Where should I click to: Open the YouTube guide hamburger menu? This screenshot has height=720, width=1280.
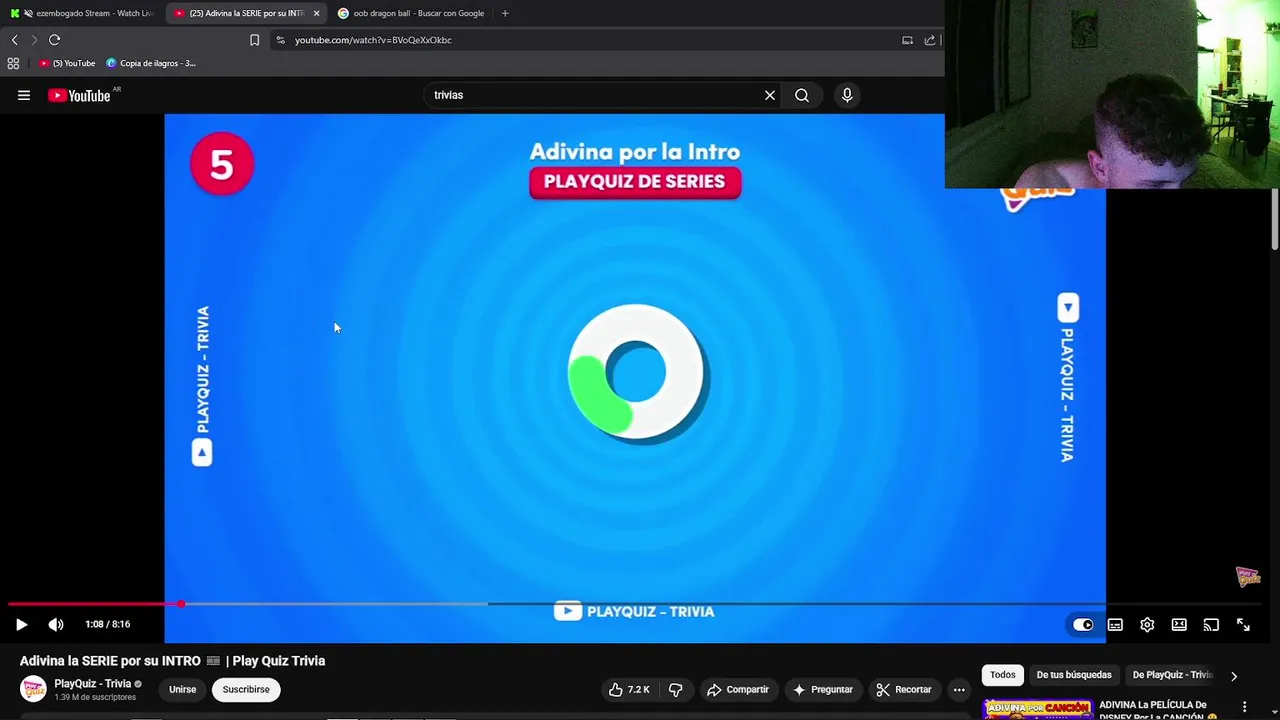click(x=24, y=95)
